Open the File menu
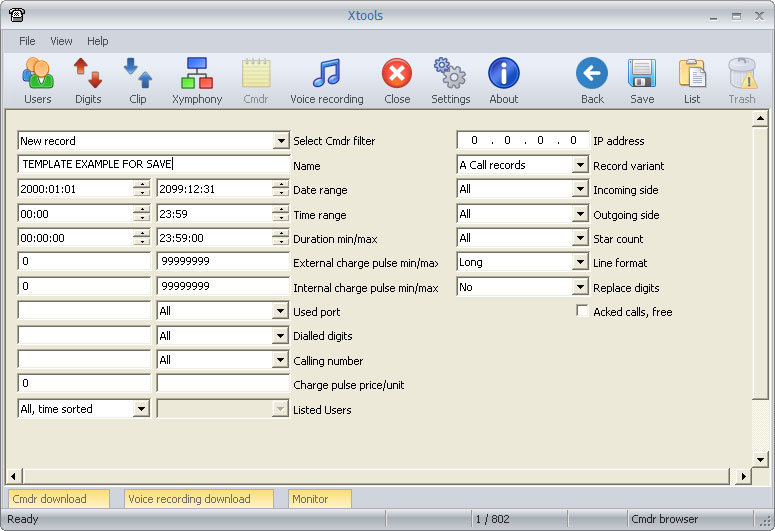Viewport: 775px width, 531px height. [x=27, y=41]
